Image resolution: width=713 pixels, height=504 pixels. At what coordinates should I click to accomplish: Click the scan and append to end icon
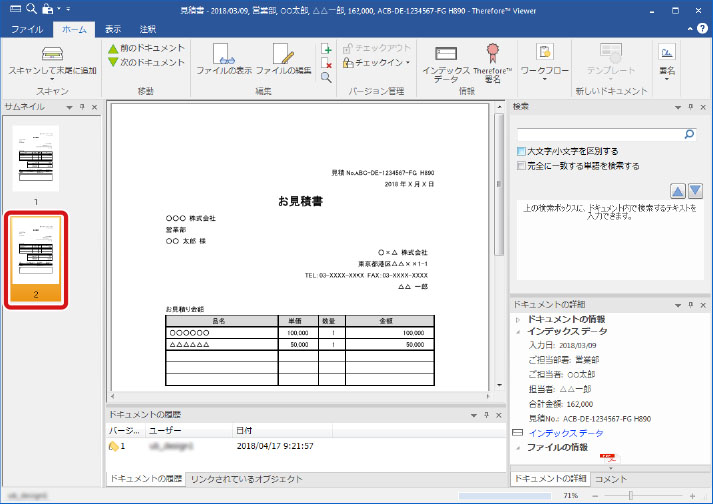point(52,55)
